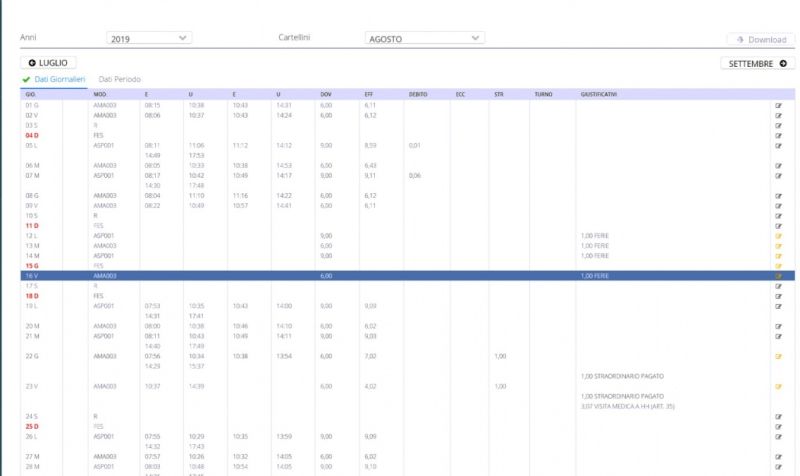Click 1,00 FERIE on the 12 L row
800x476 pixels.
tap(595, 236)
